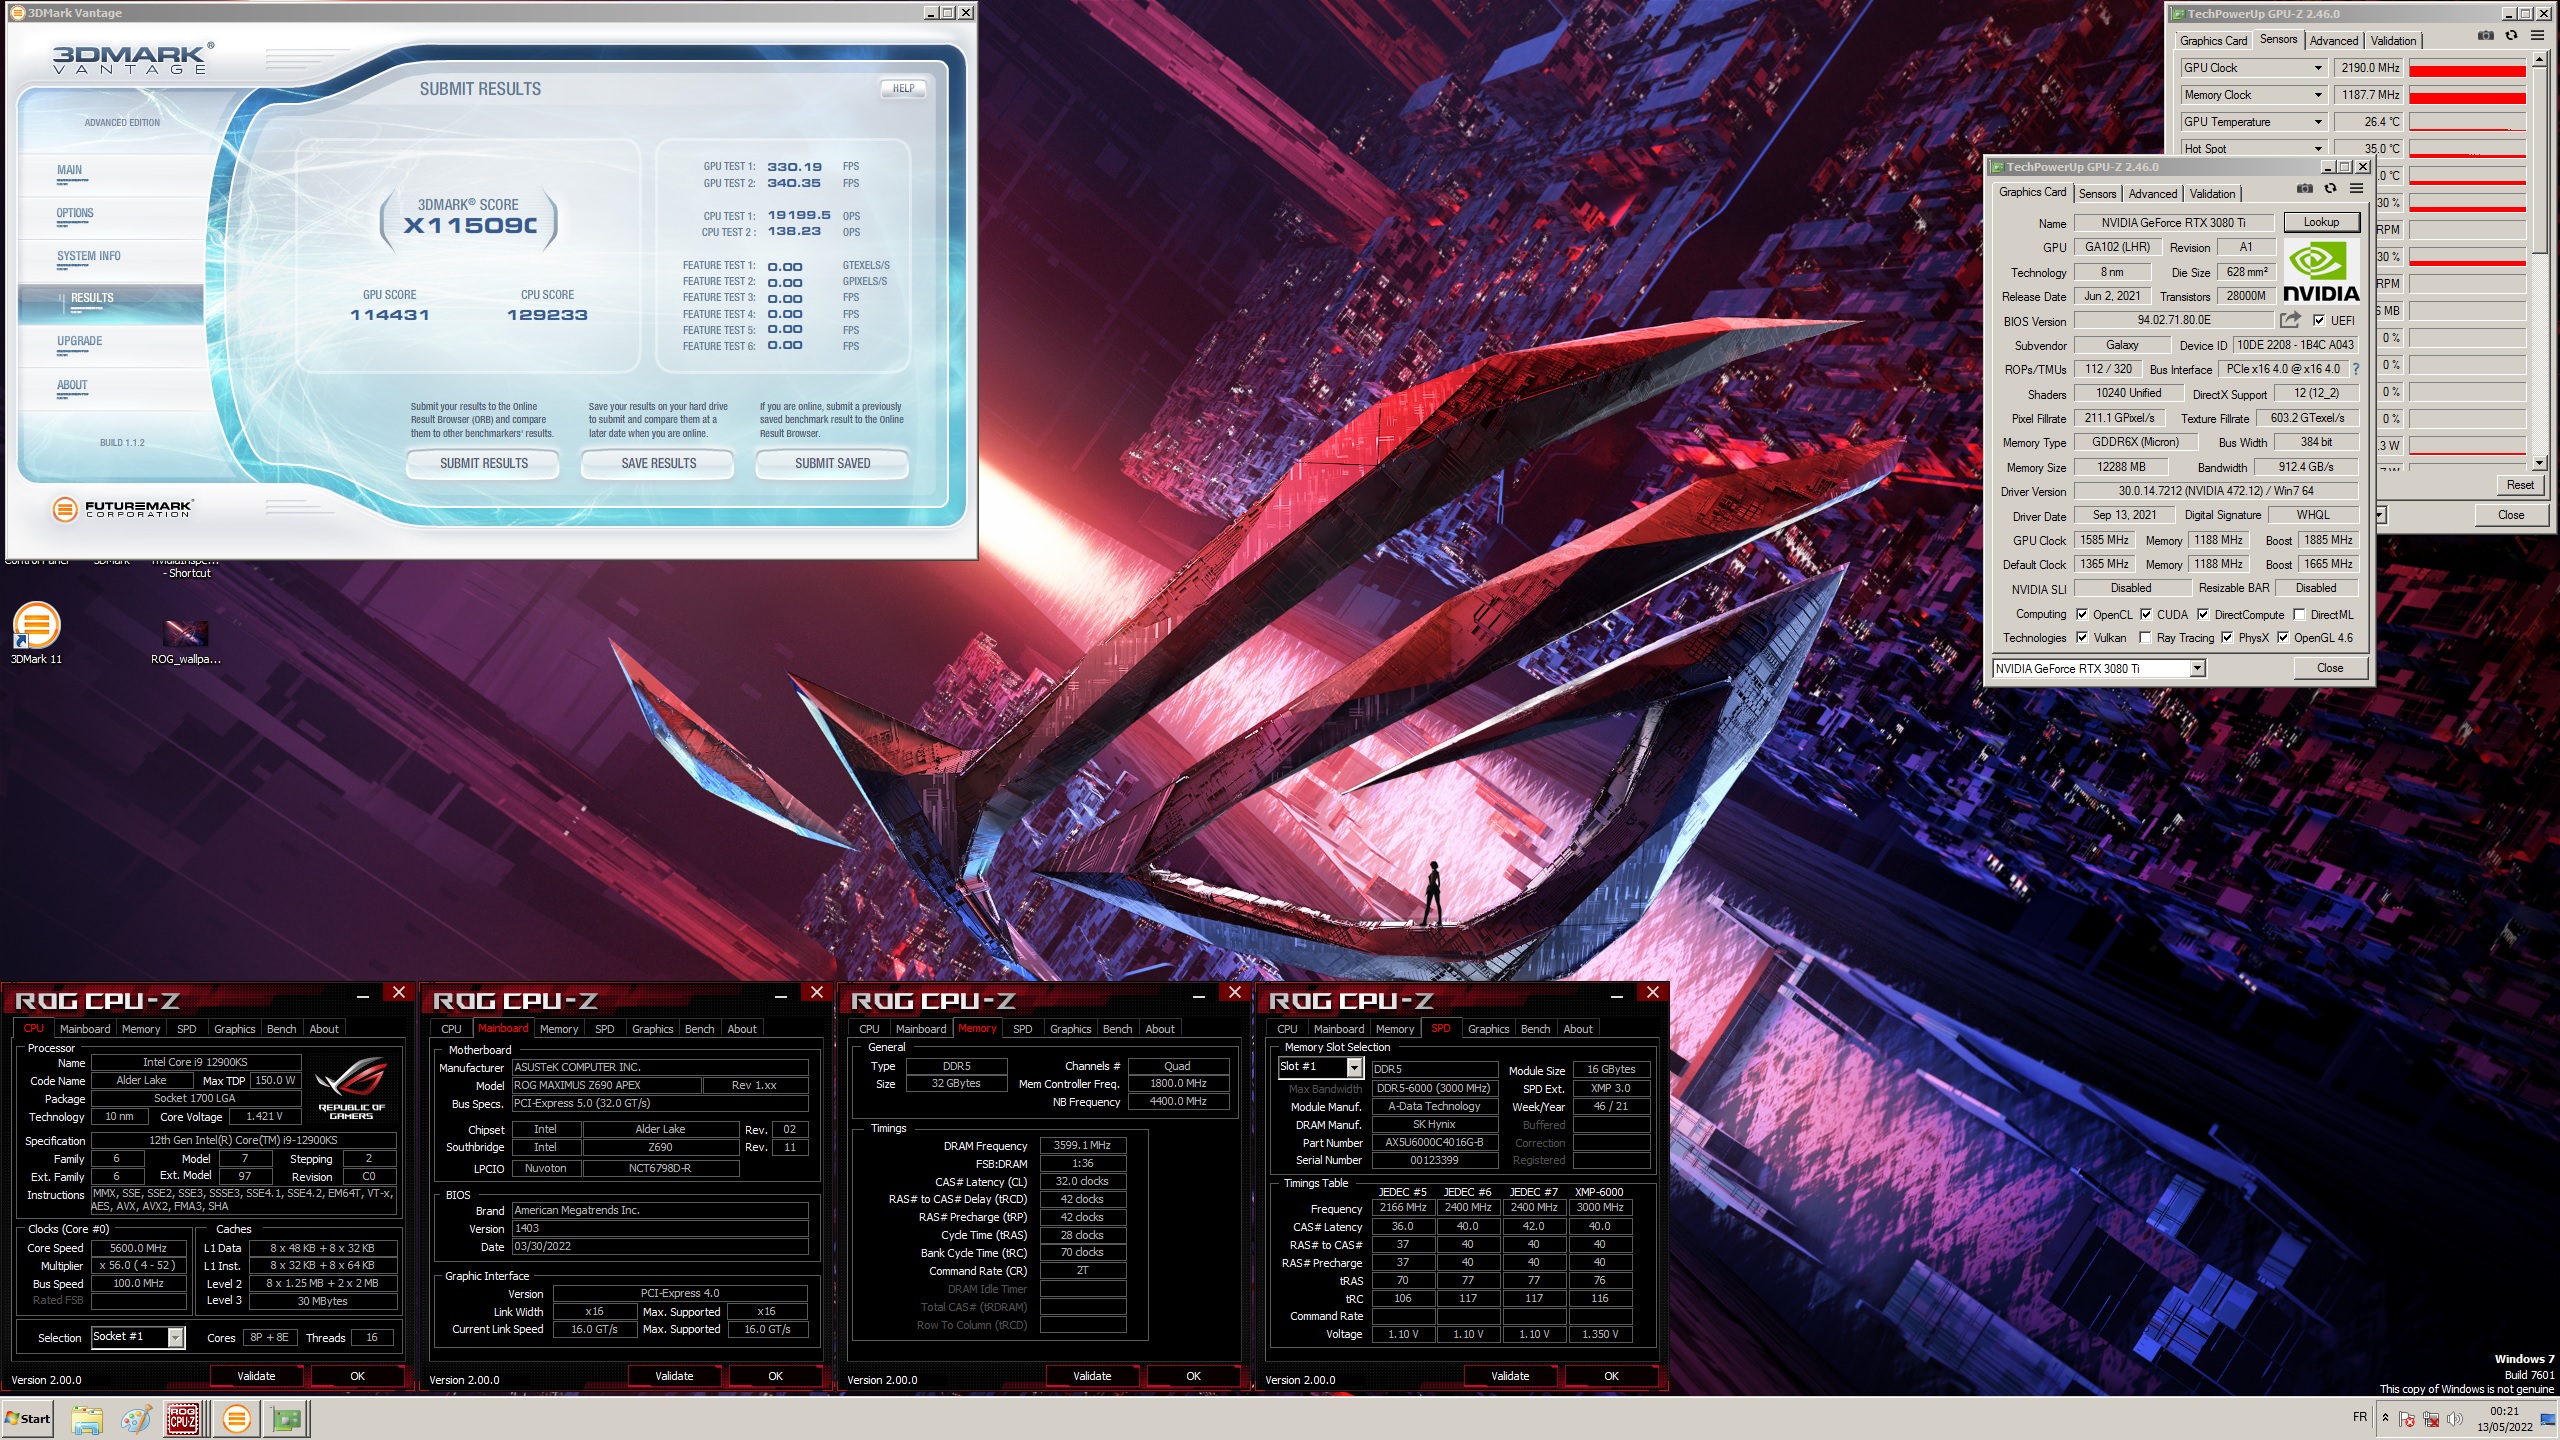Switch to the Sensors tab in front GPU-Z window
2560x1440 pixels.
2097,194
